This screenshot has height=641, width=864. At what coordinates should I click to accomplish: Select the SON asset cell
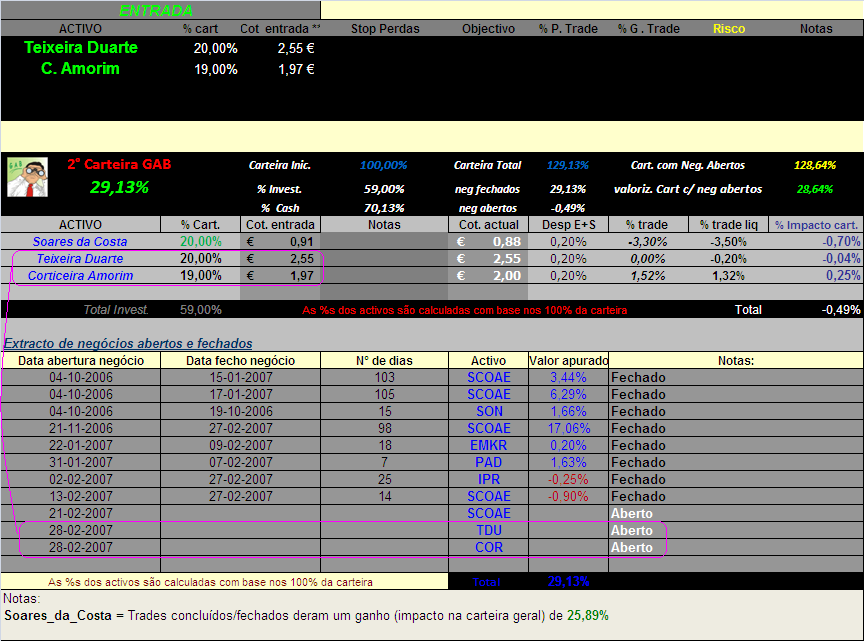point(488,411)
